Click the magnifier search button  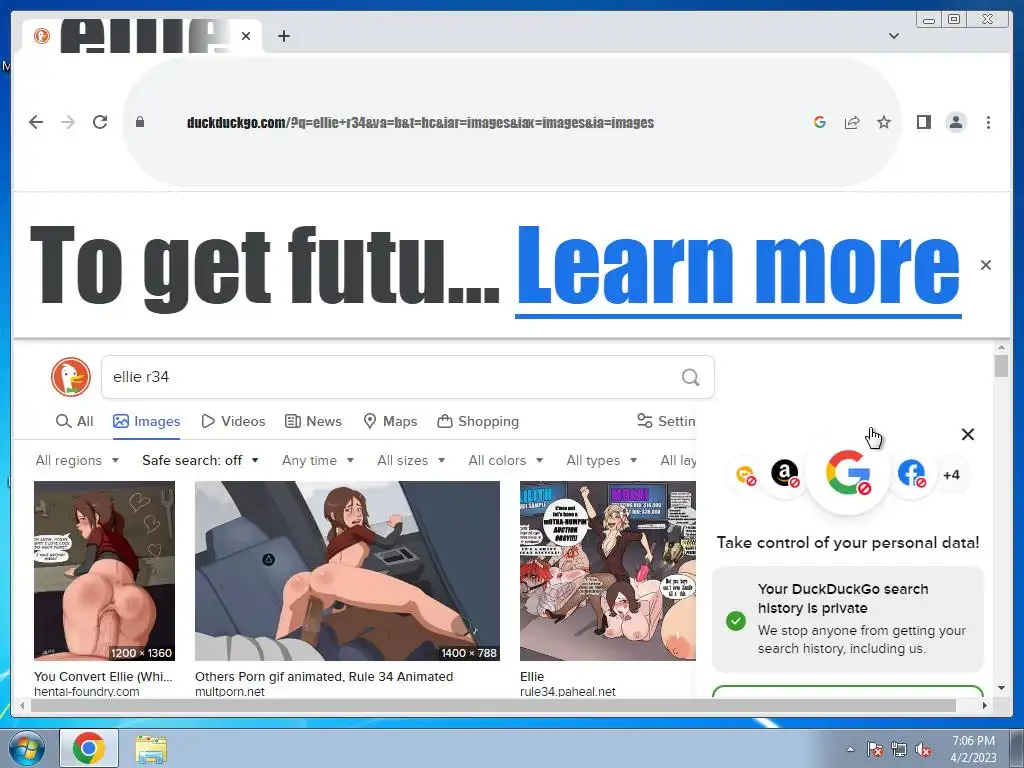[x=690, y=377]
